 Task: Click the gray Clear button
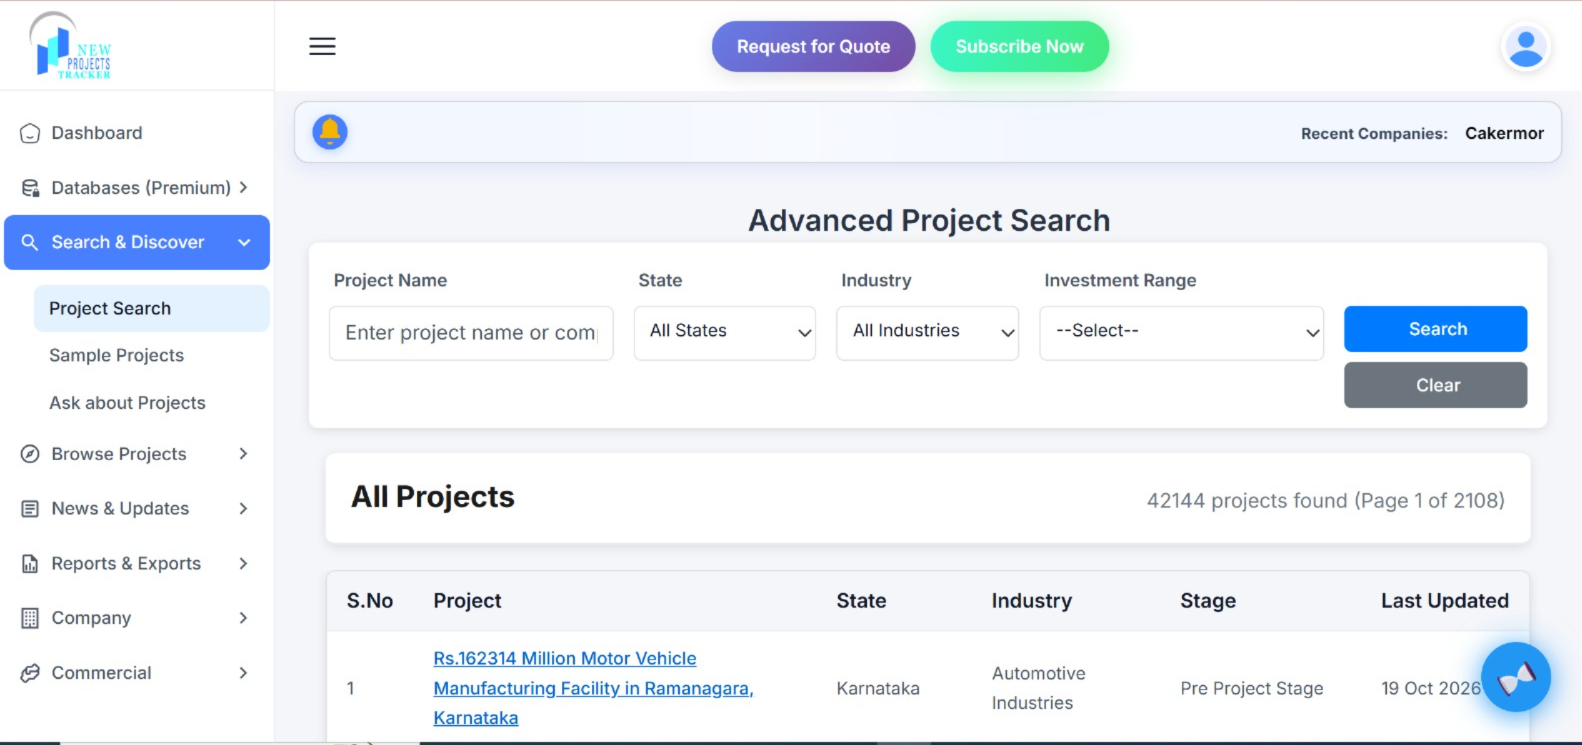(x=1435, y=385)
